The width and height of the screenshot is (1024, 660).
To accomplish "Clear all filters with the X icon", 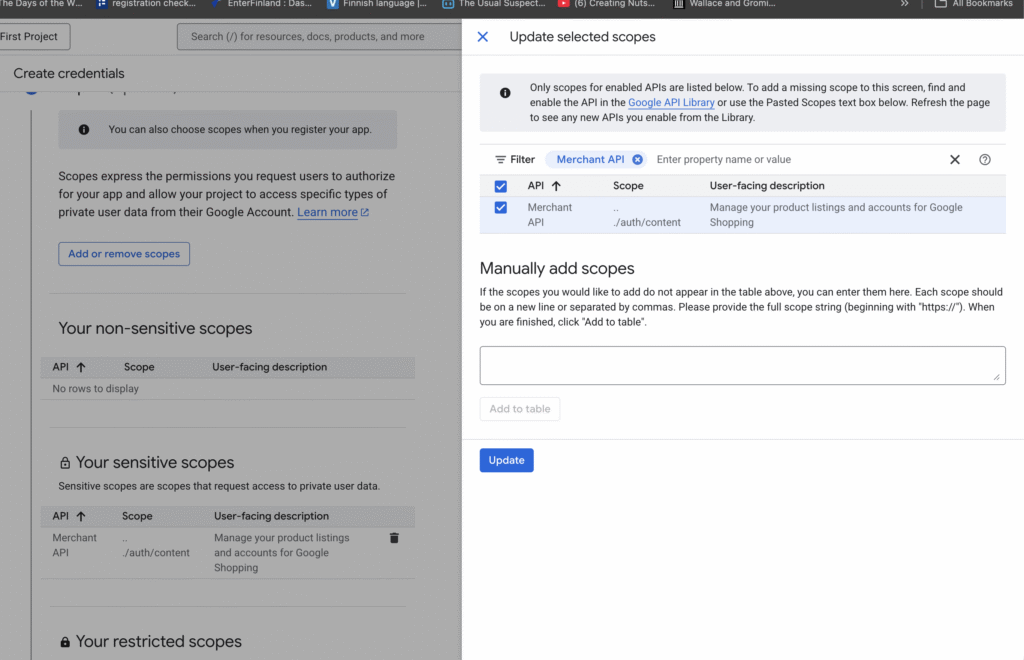I will pos(954,160).
